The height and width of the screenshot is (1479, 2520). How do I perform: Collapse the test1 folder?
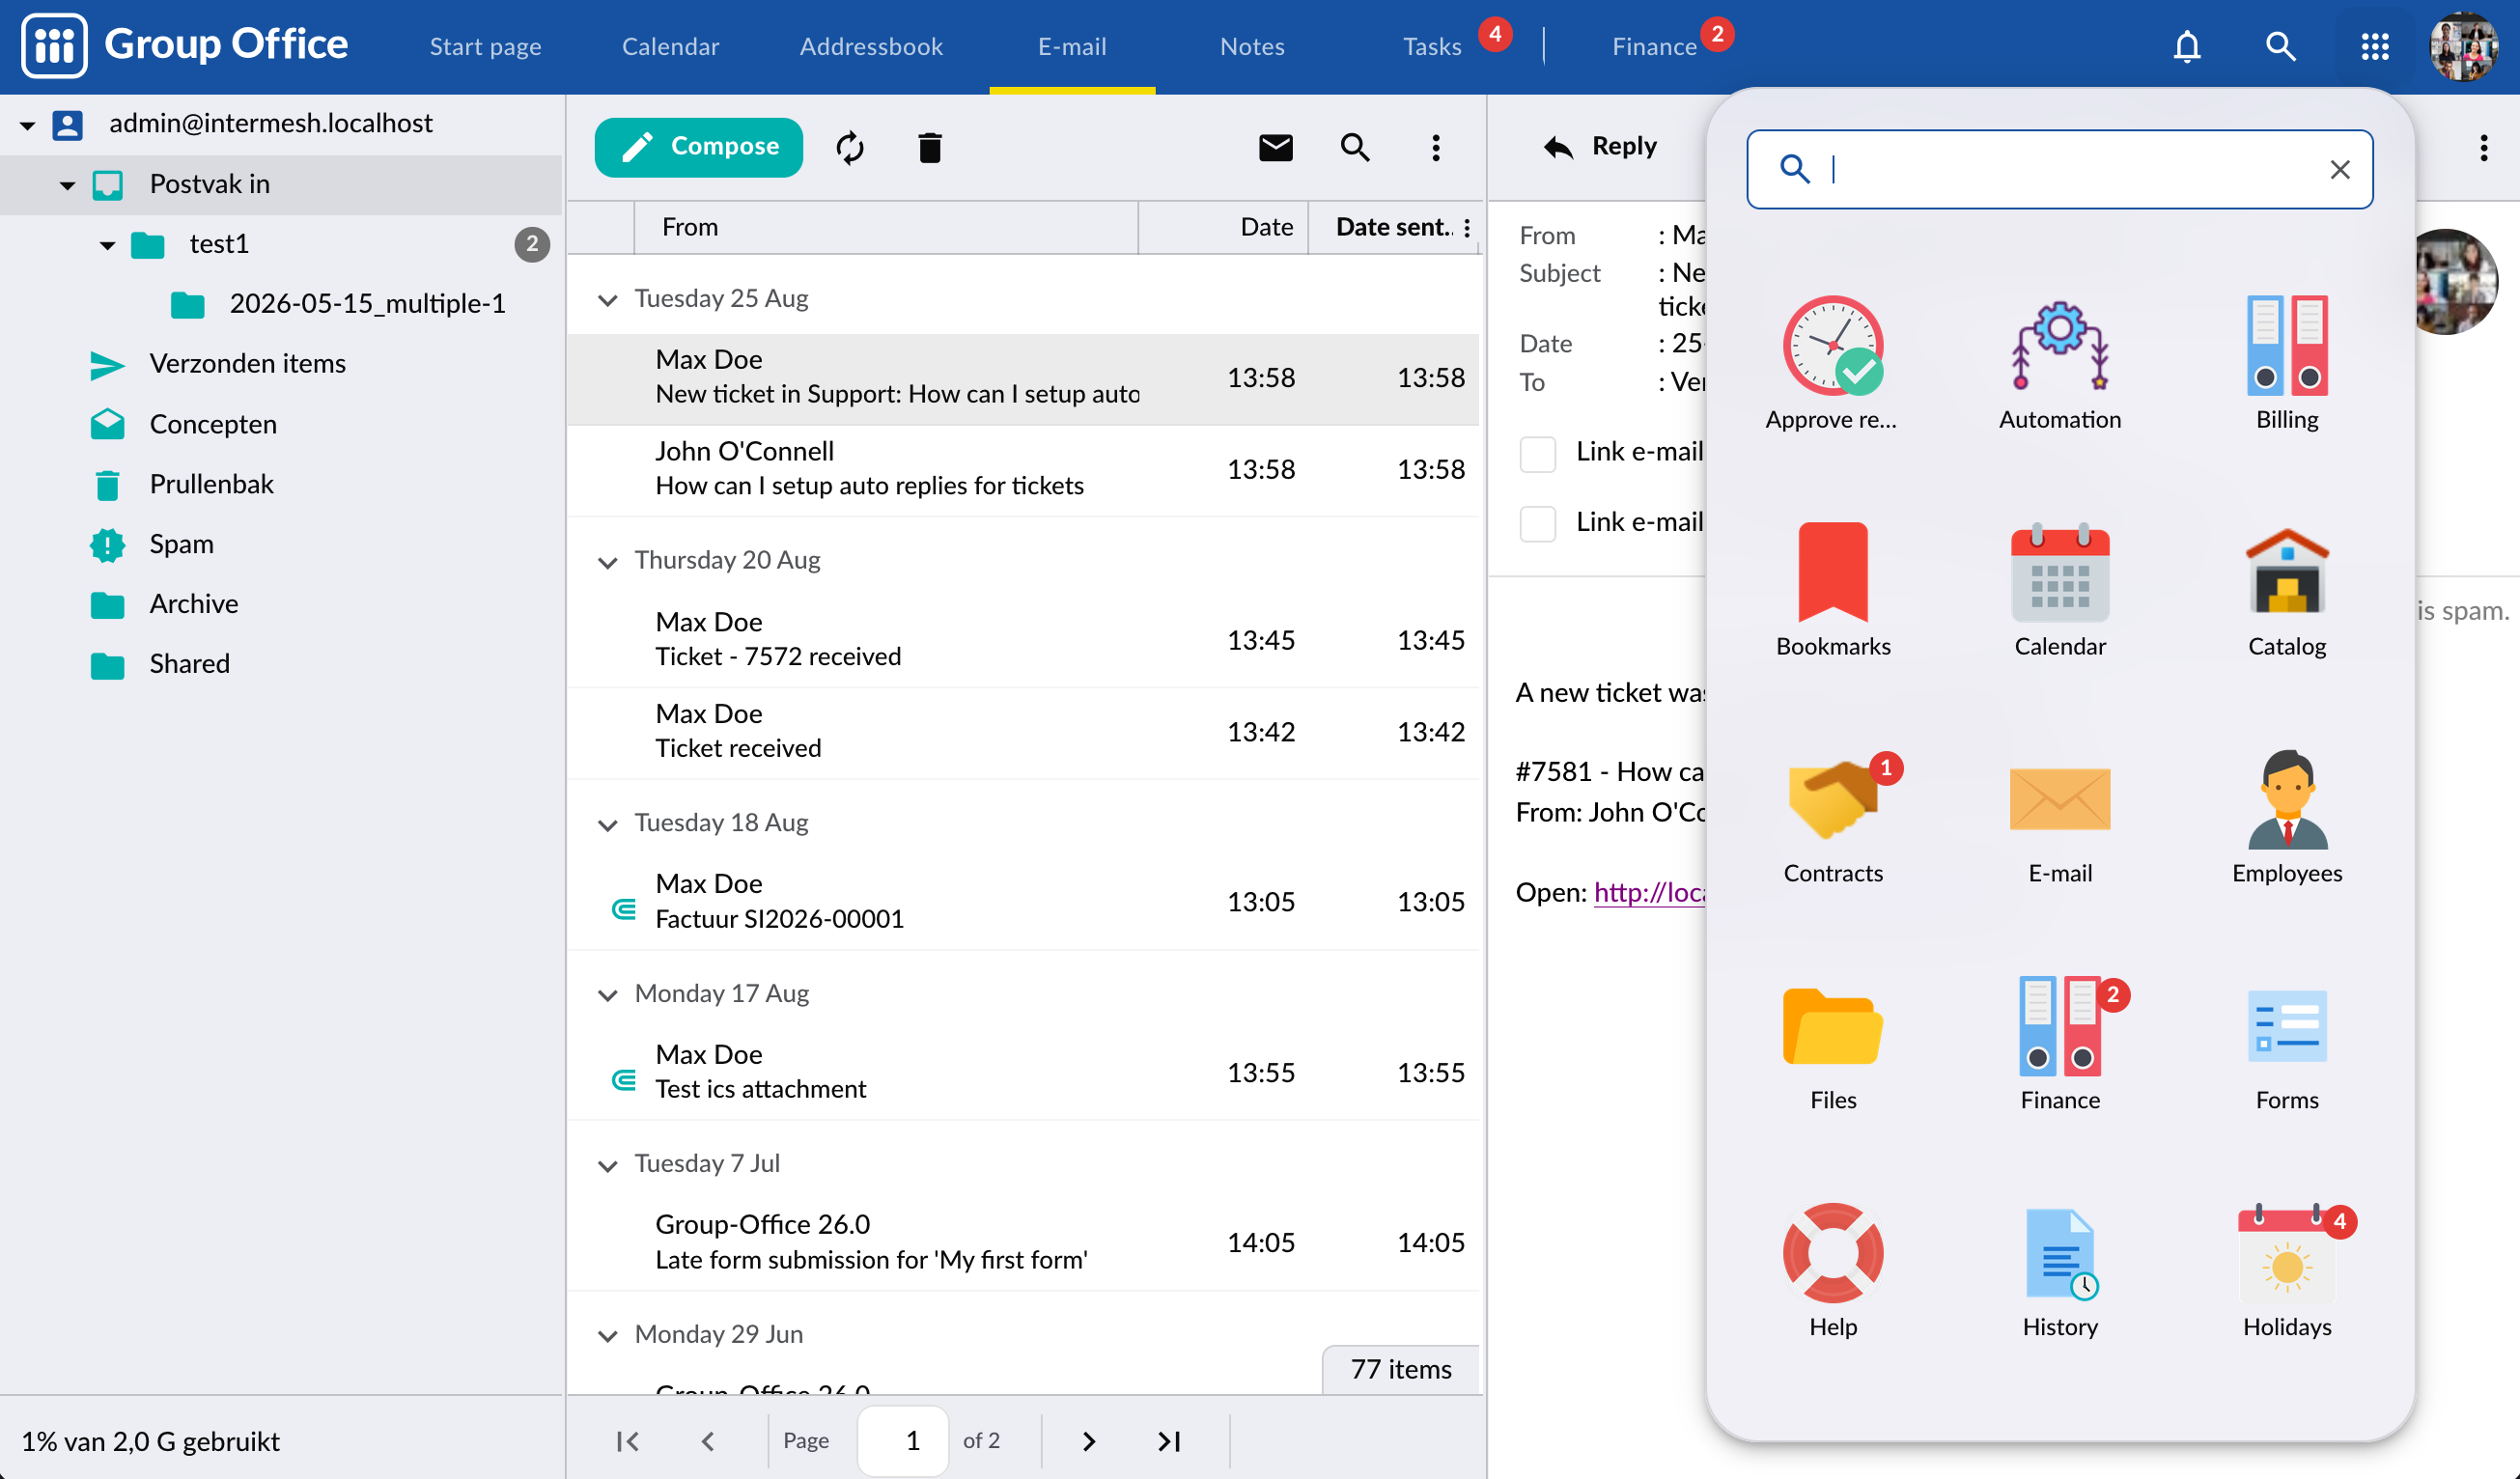[107, 245]
